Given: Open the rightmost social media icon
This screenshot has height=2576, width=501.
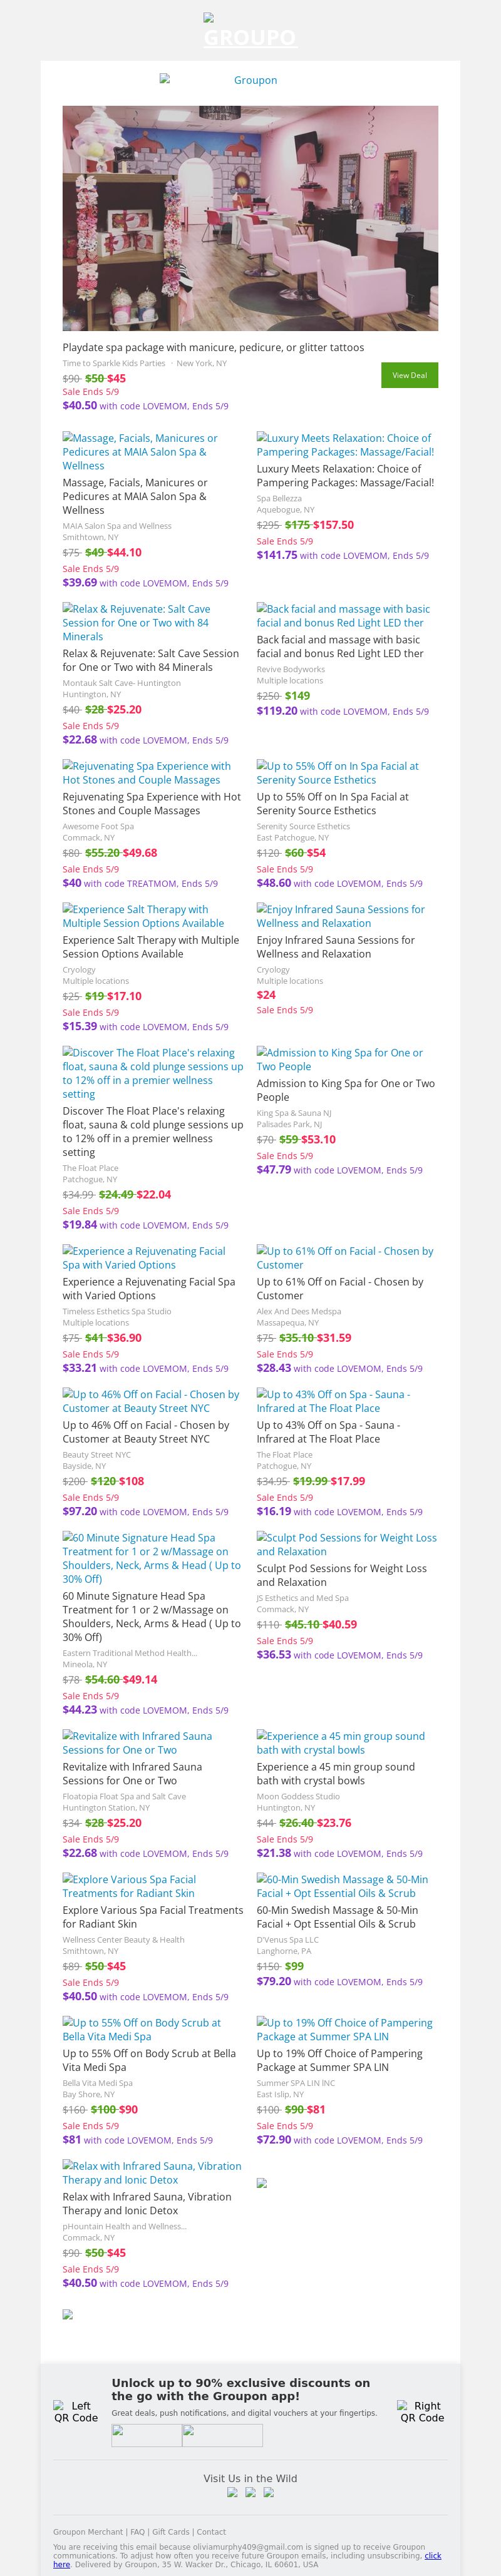Looking at the screenshot, I should (x=268, y=2492).
